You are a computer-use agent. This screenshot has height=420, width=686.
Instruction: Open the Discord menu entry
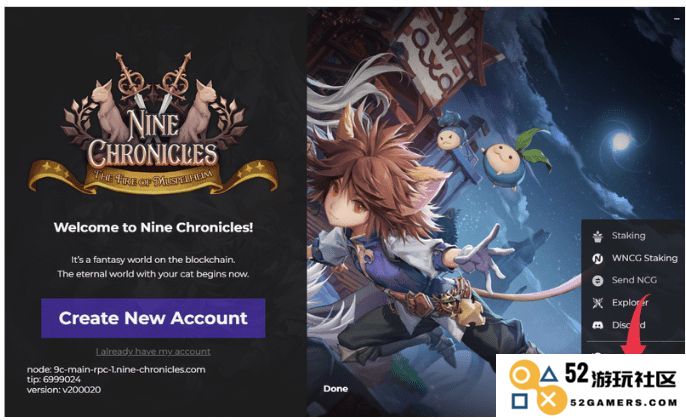[x=632, y=325]
